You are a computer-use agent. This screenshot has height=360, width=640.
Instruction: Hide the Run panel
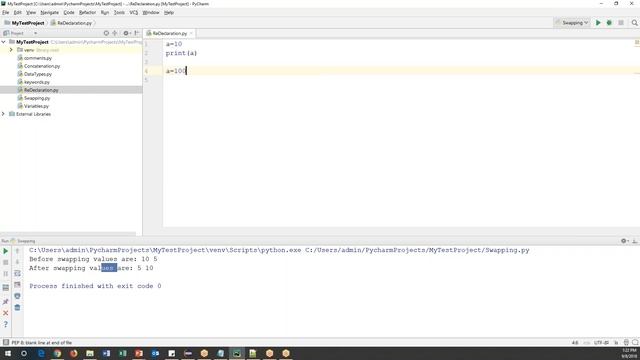pyautogui.click(x=635, y=241)
